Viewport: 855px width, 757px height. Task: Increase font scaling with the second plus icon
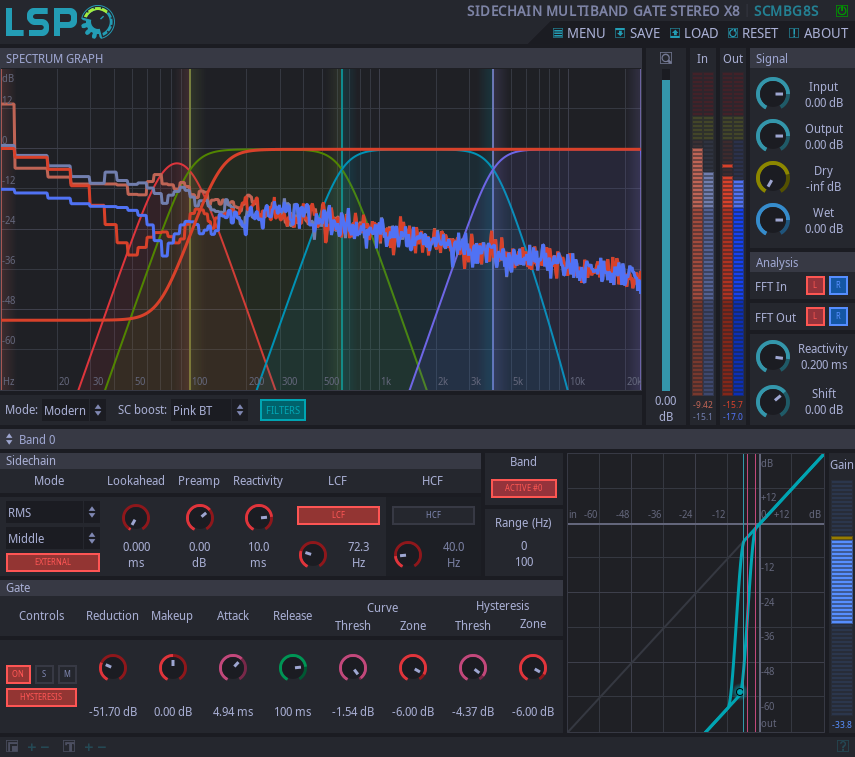[89, 747]
